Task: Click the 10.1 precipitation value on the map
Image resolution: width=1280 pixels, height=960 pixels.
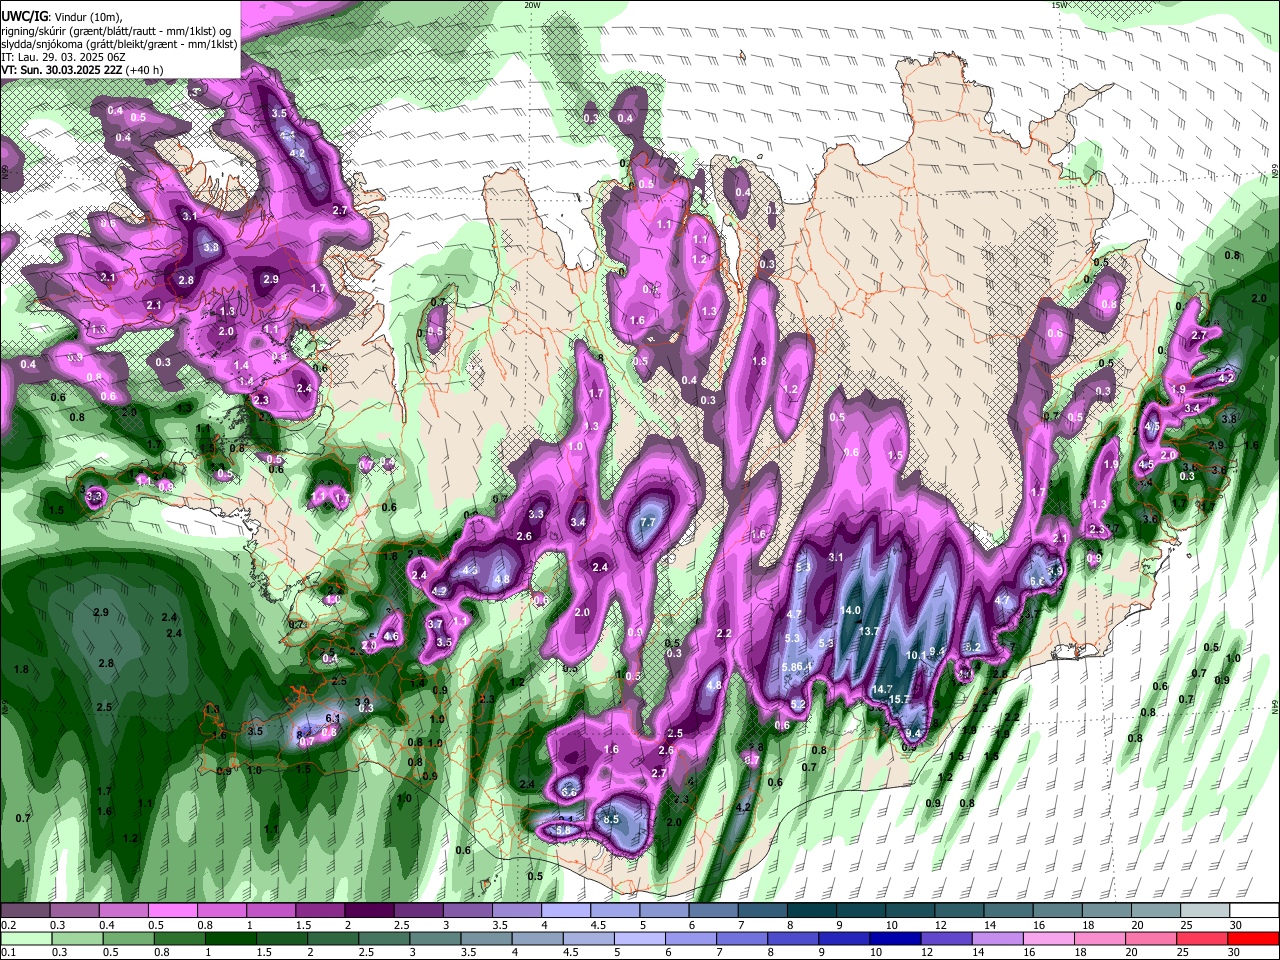Action: click(916, 655)
